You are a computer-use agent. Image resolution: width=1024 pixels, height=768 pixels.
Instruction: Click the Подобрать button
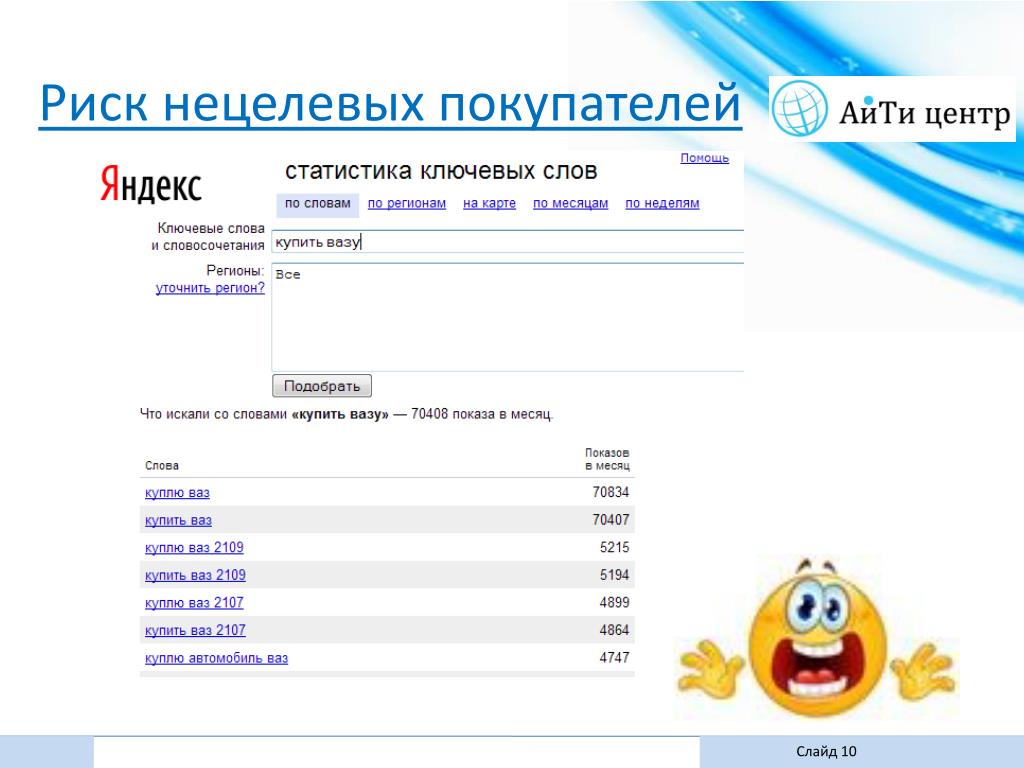click(322, 386)
